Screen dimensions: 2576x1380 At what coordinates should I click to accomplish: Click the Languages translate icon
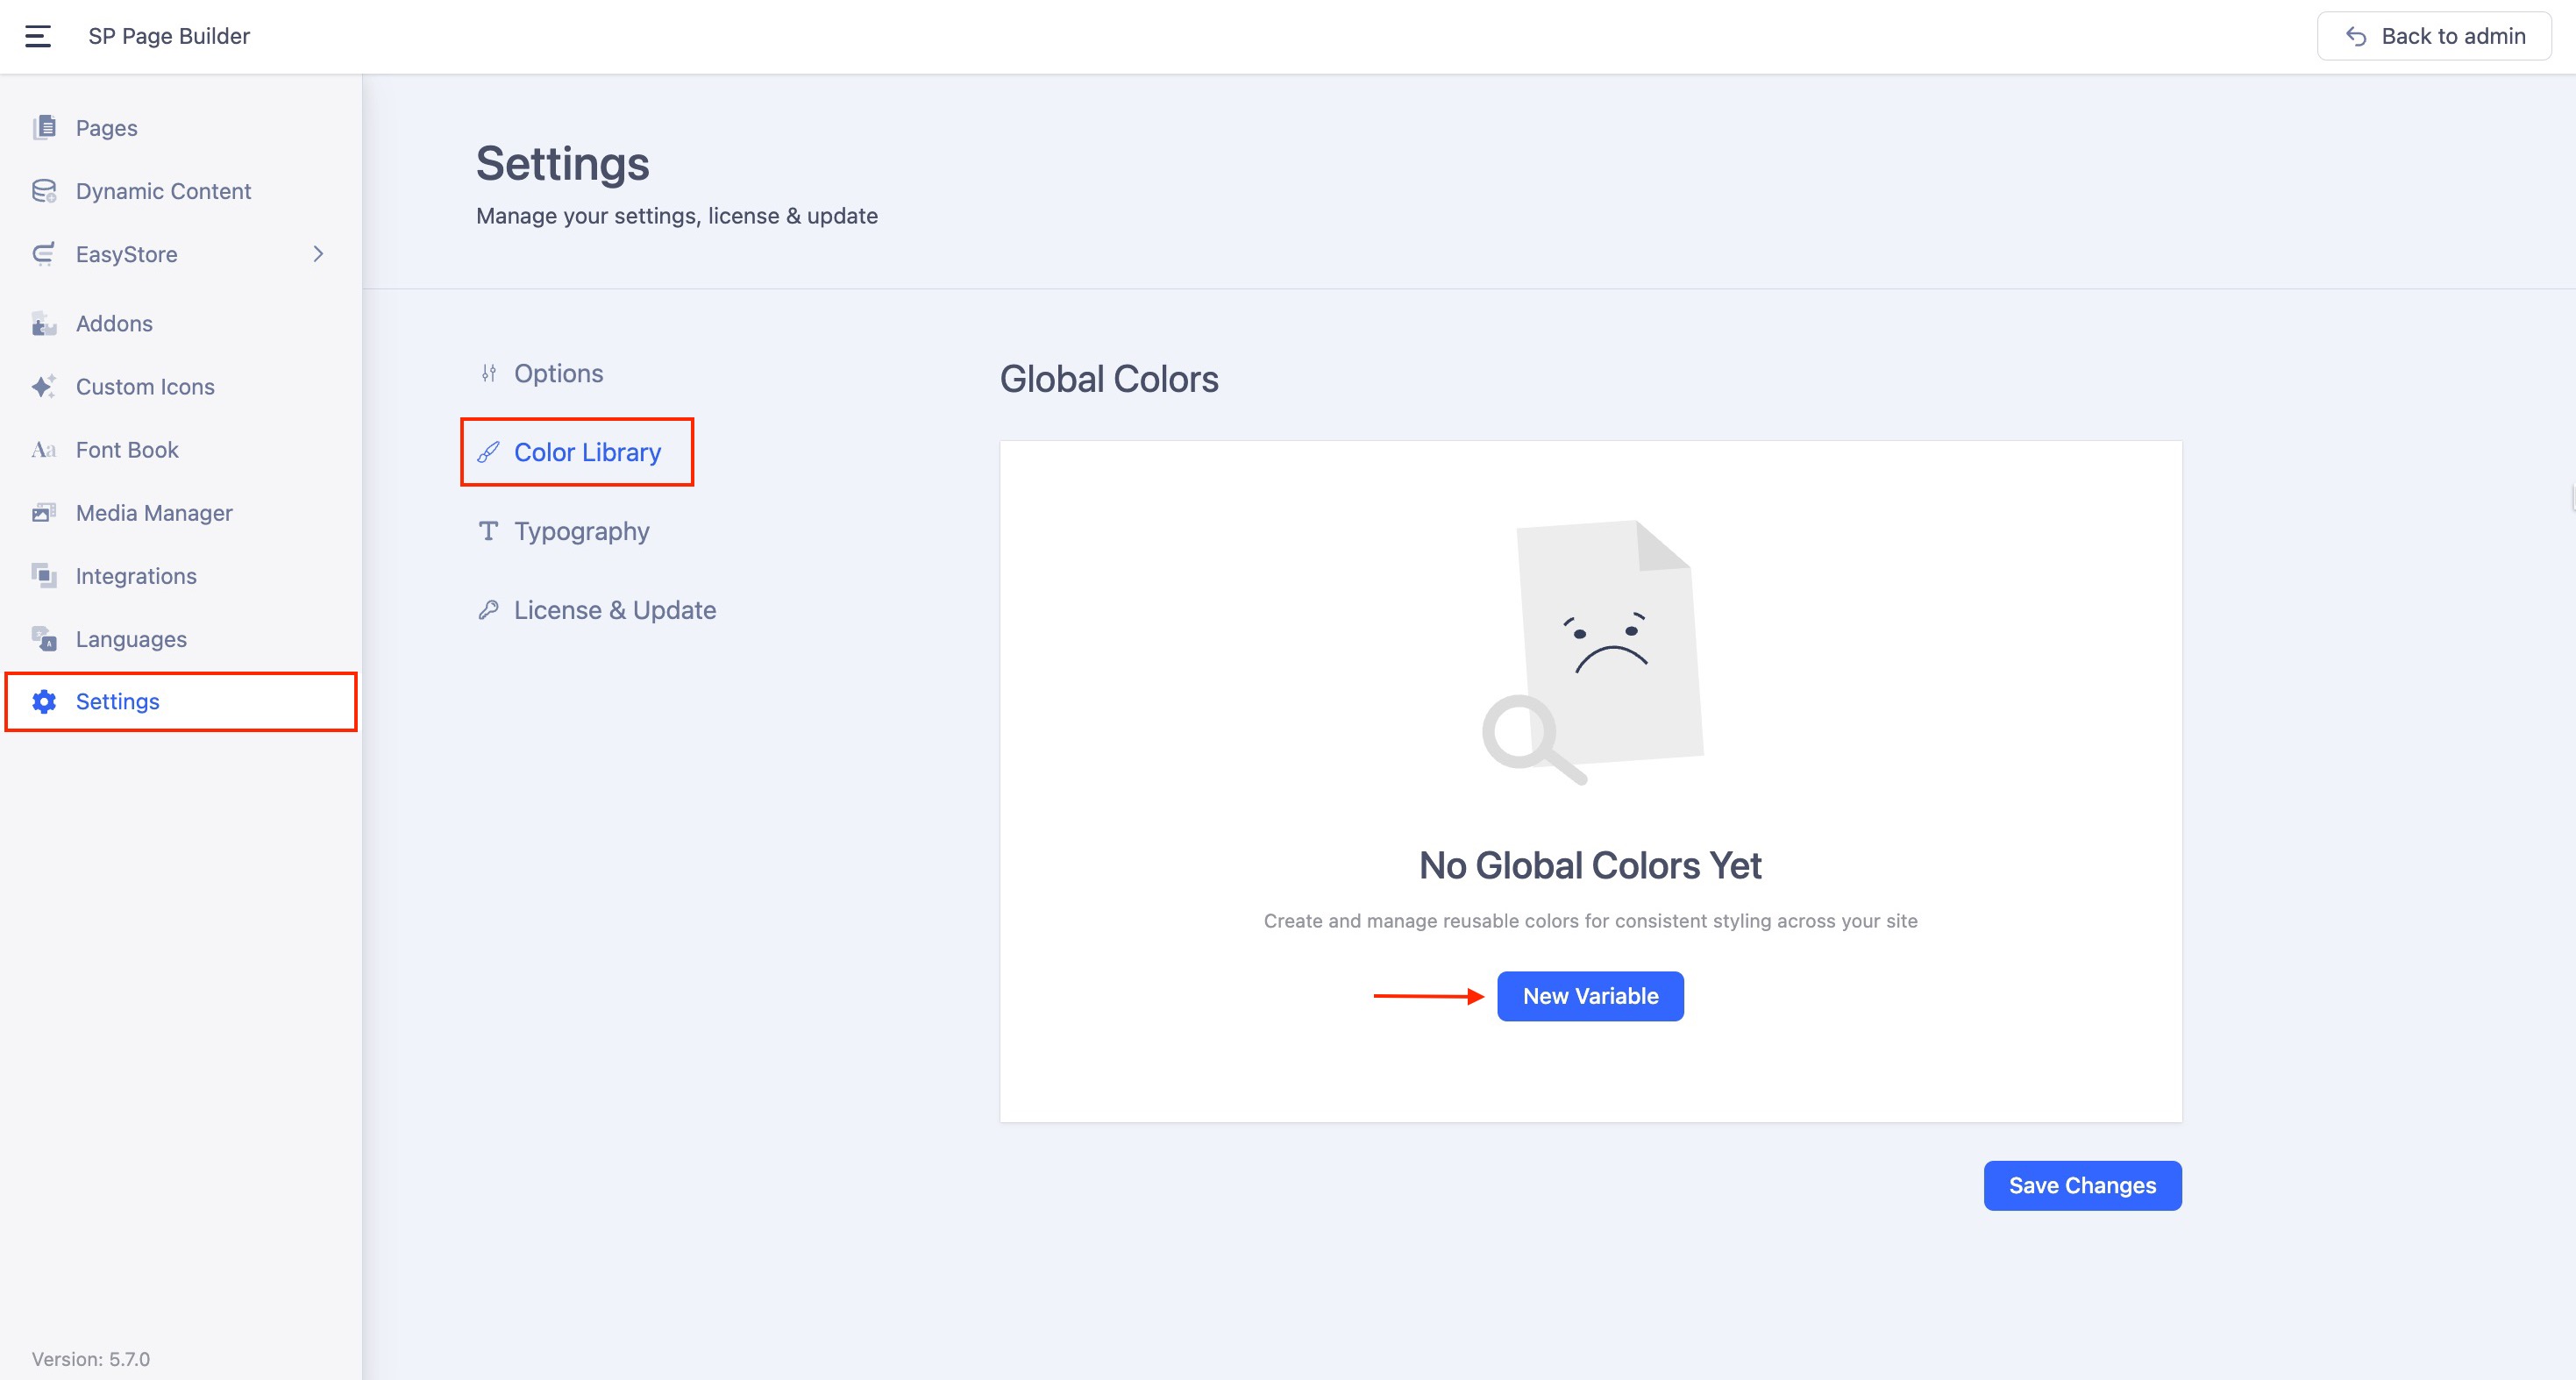(x=44, y=639)
